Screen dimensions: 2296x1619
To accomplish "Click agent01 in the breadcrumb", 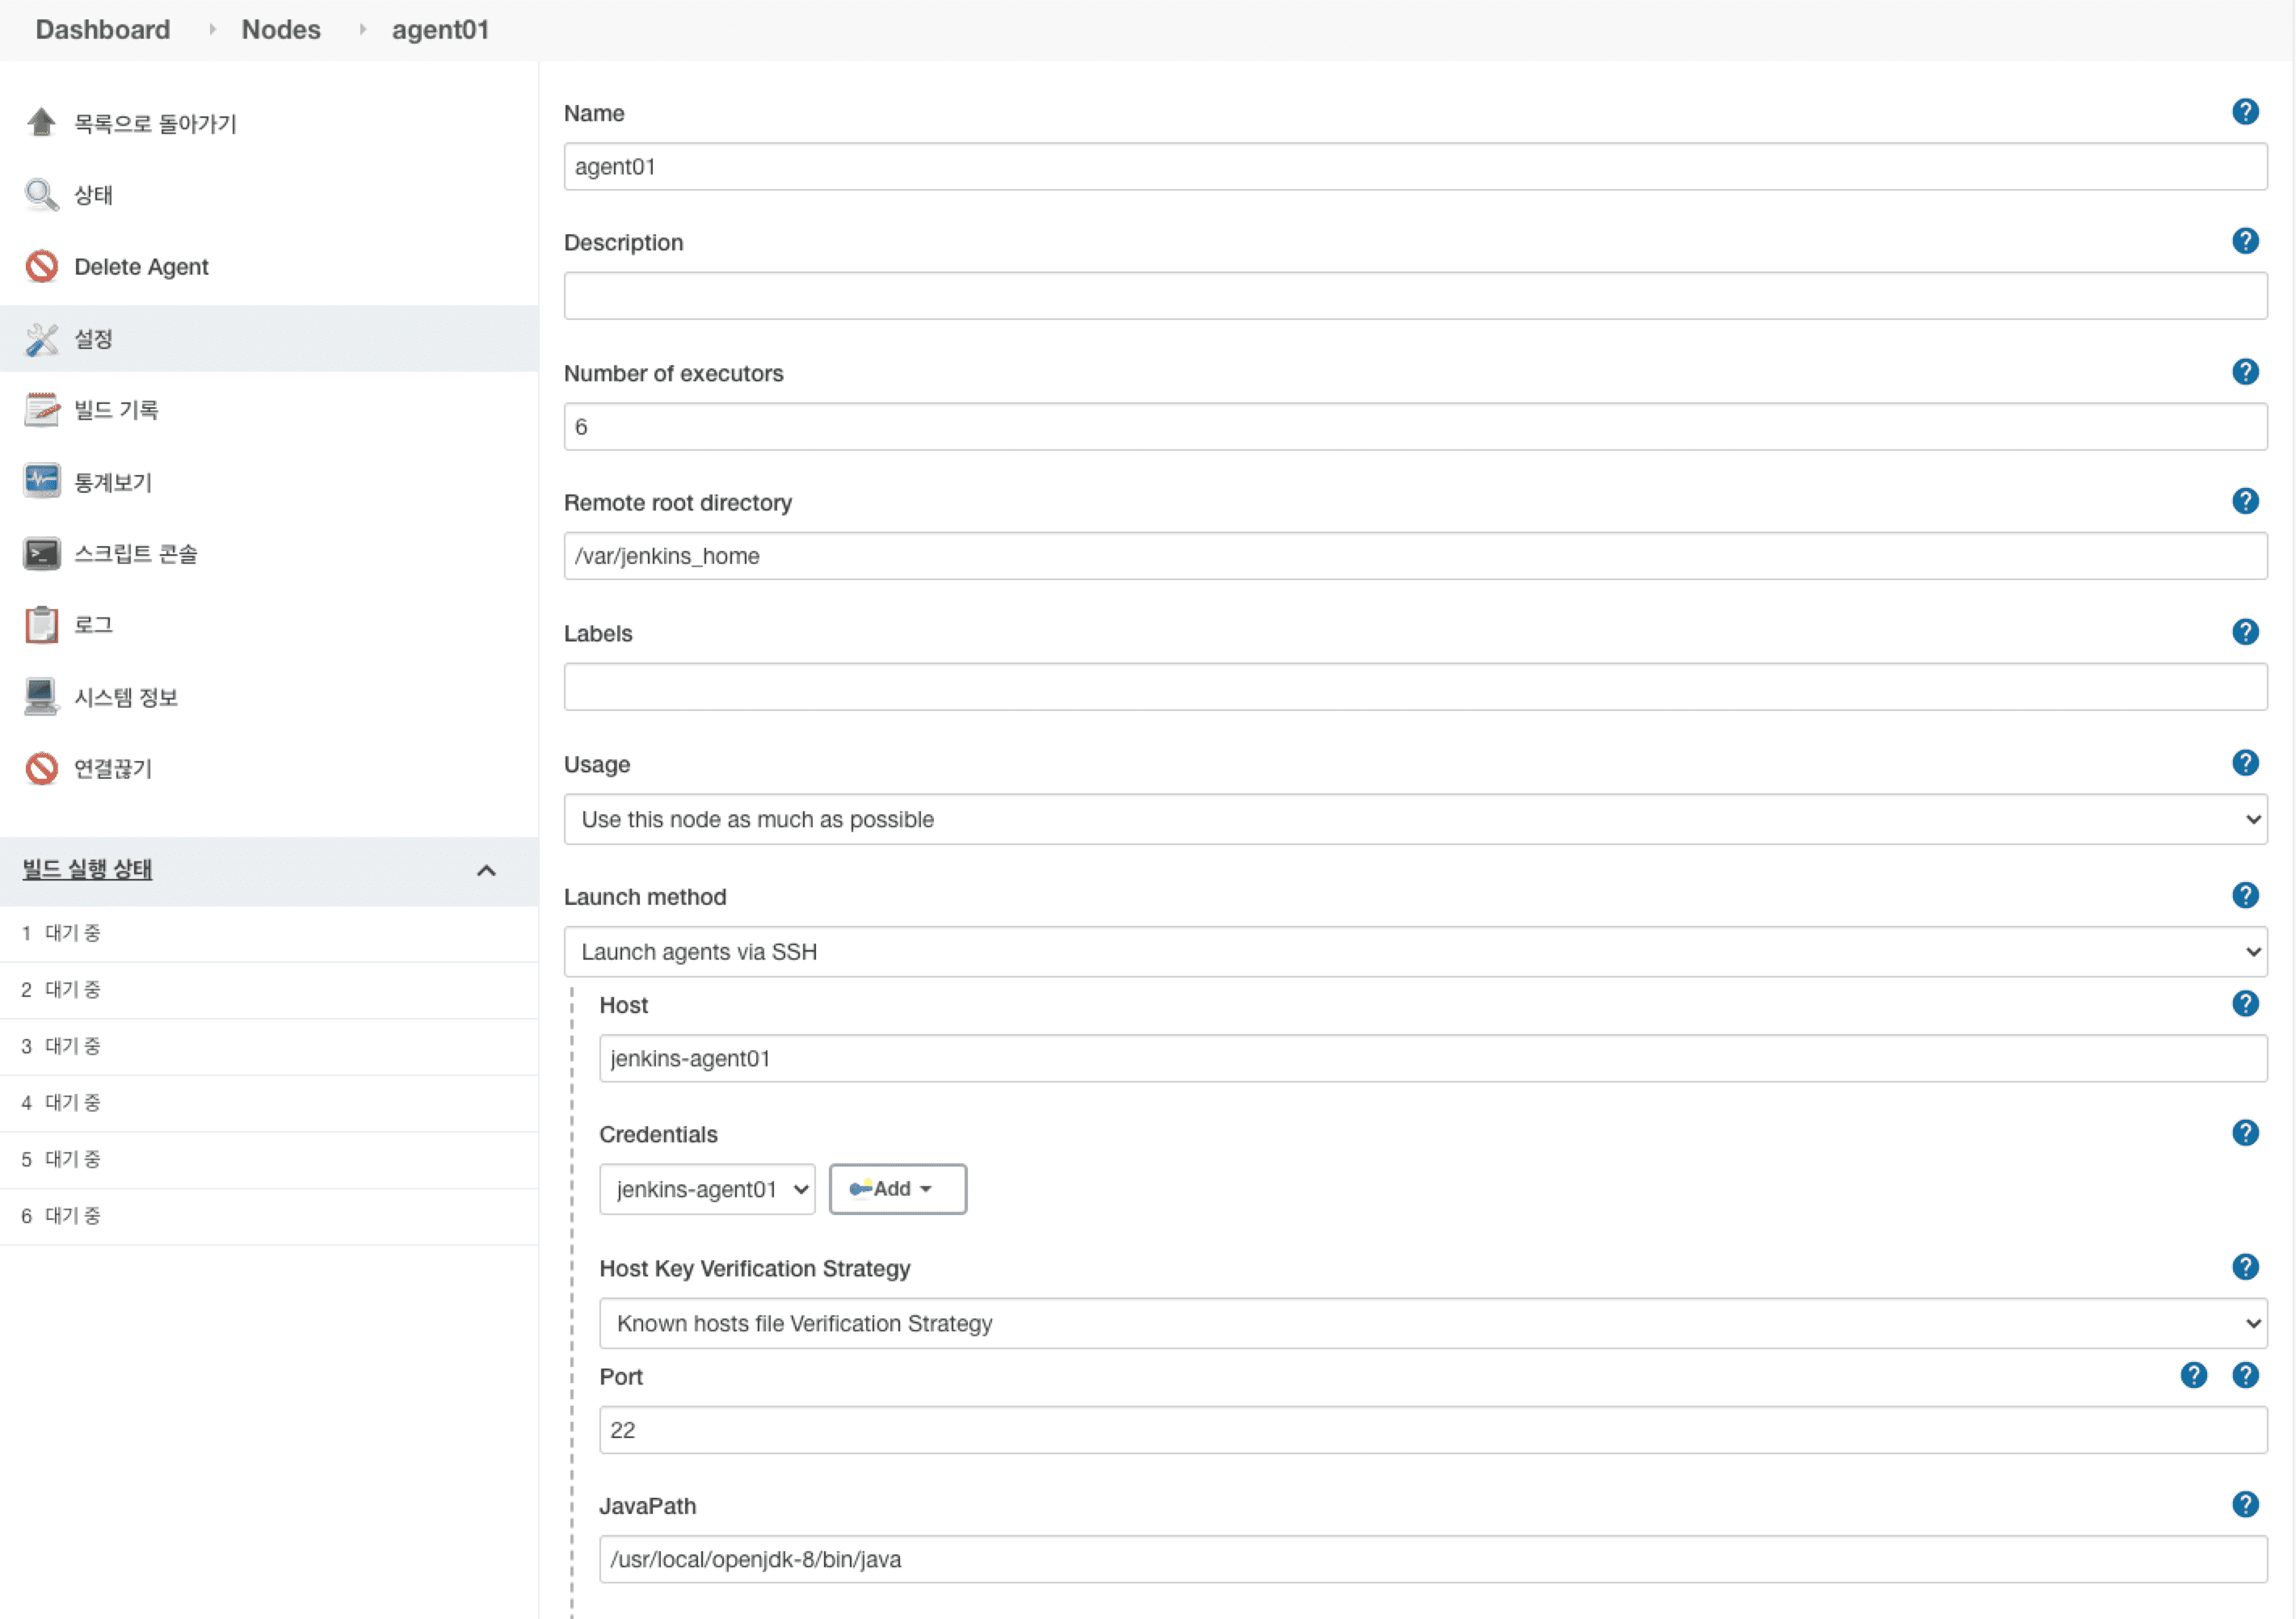I will pyautogui.click(x=440, y=30).
